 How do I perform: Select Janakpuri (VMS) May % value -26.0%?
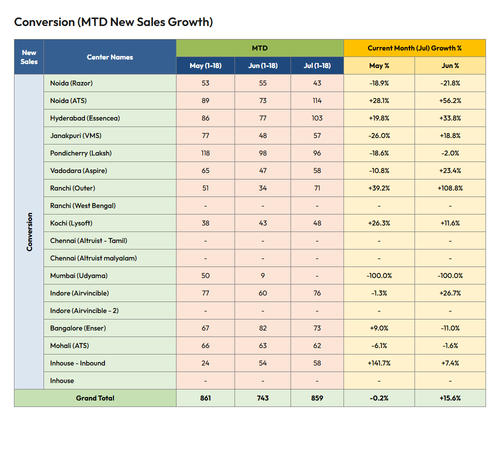tap(379, 136)
